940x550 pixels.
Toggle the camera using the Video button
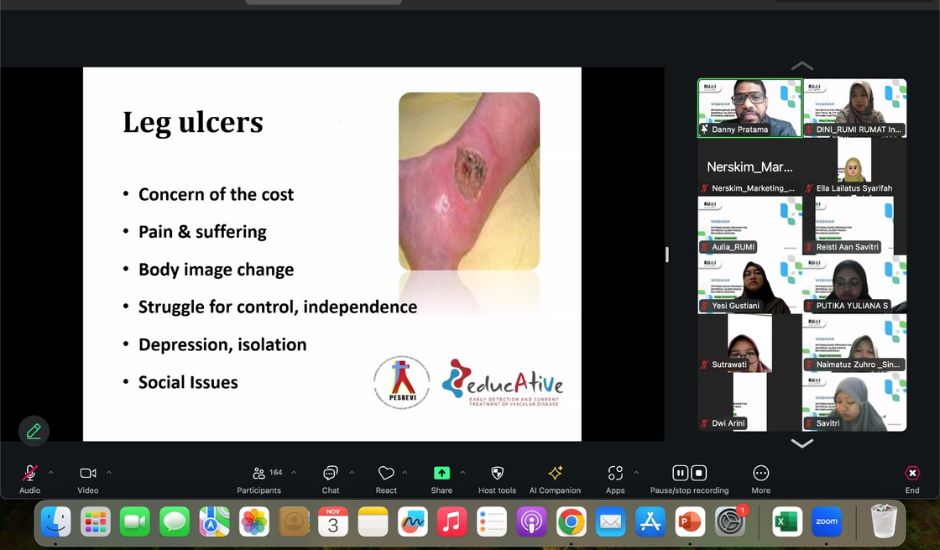[88, 473]
